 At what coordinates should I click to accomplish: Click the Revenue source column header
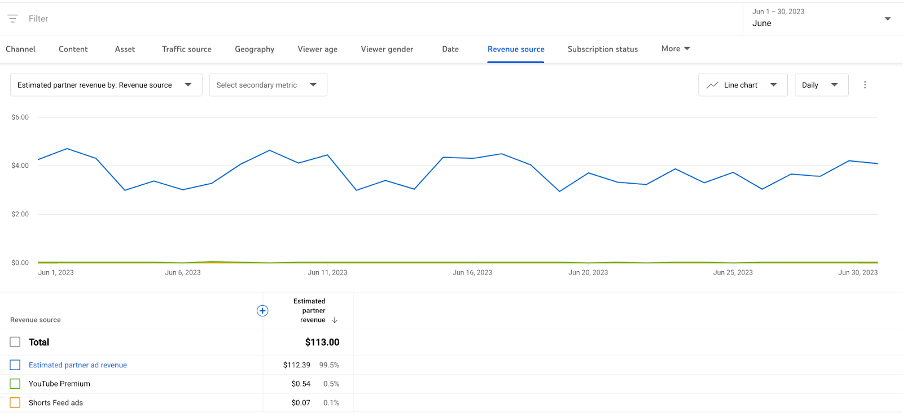tap(35, 320)
